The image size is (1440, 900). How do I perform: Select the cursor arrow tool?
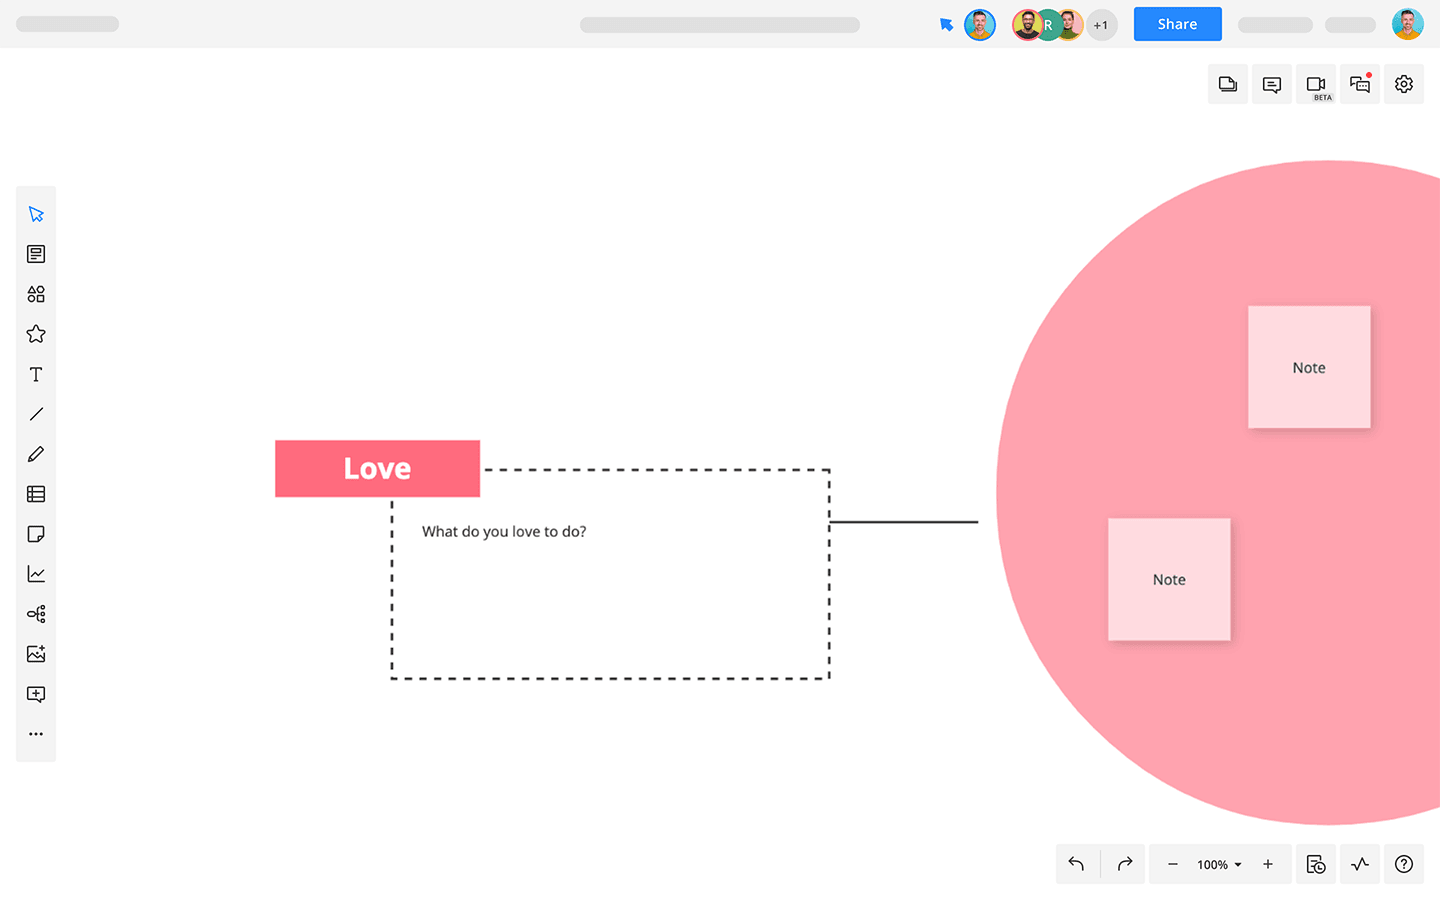pos(36,214)
